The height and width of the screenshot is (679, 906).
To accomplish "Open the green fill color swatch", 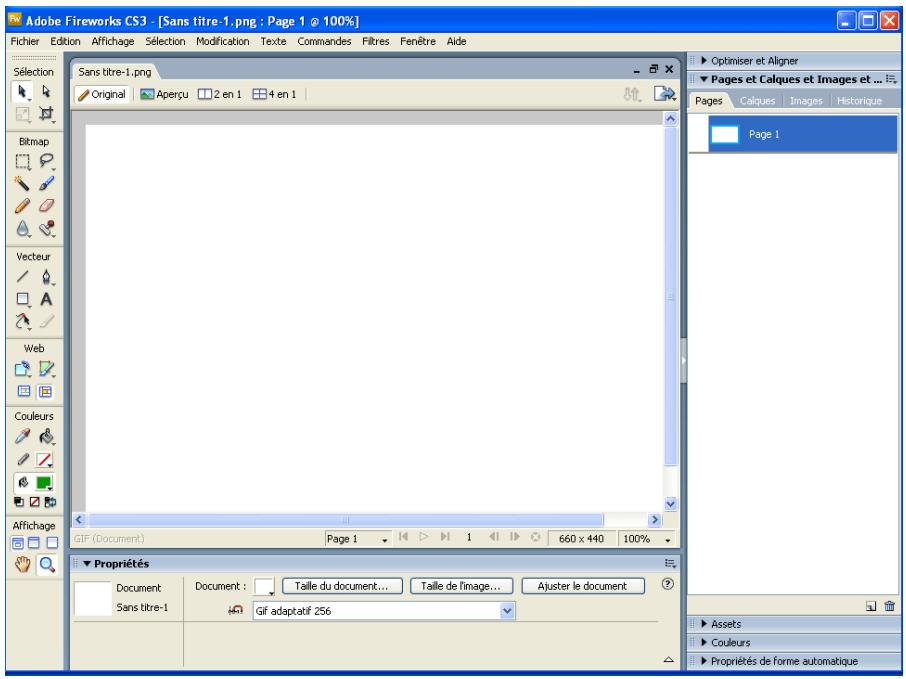I will 44,483.
